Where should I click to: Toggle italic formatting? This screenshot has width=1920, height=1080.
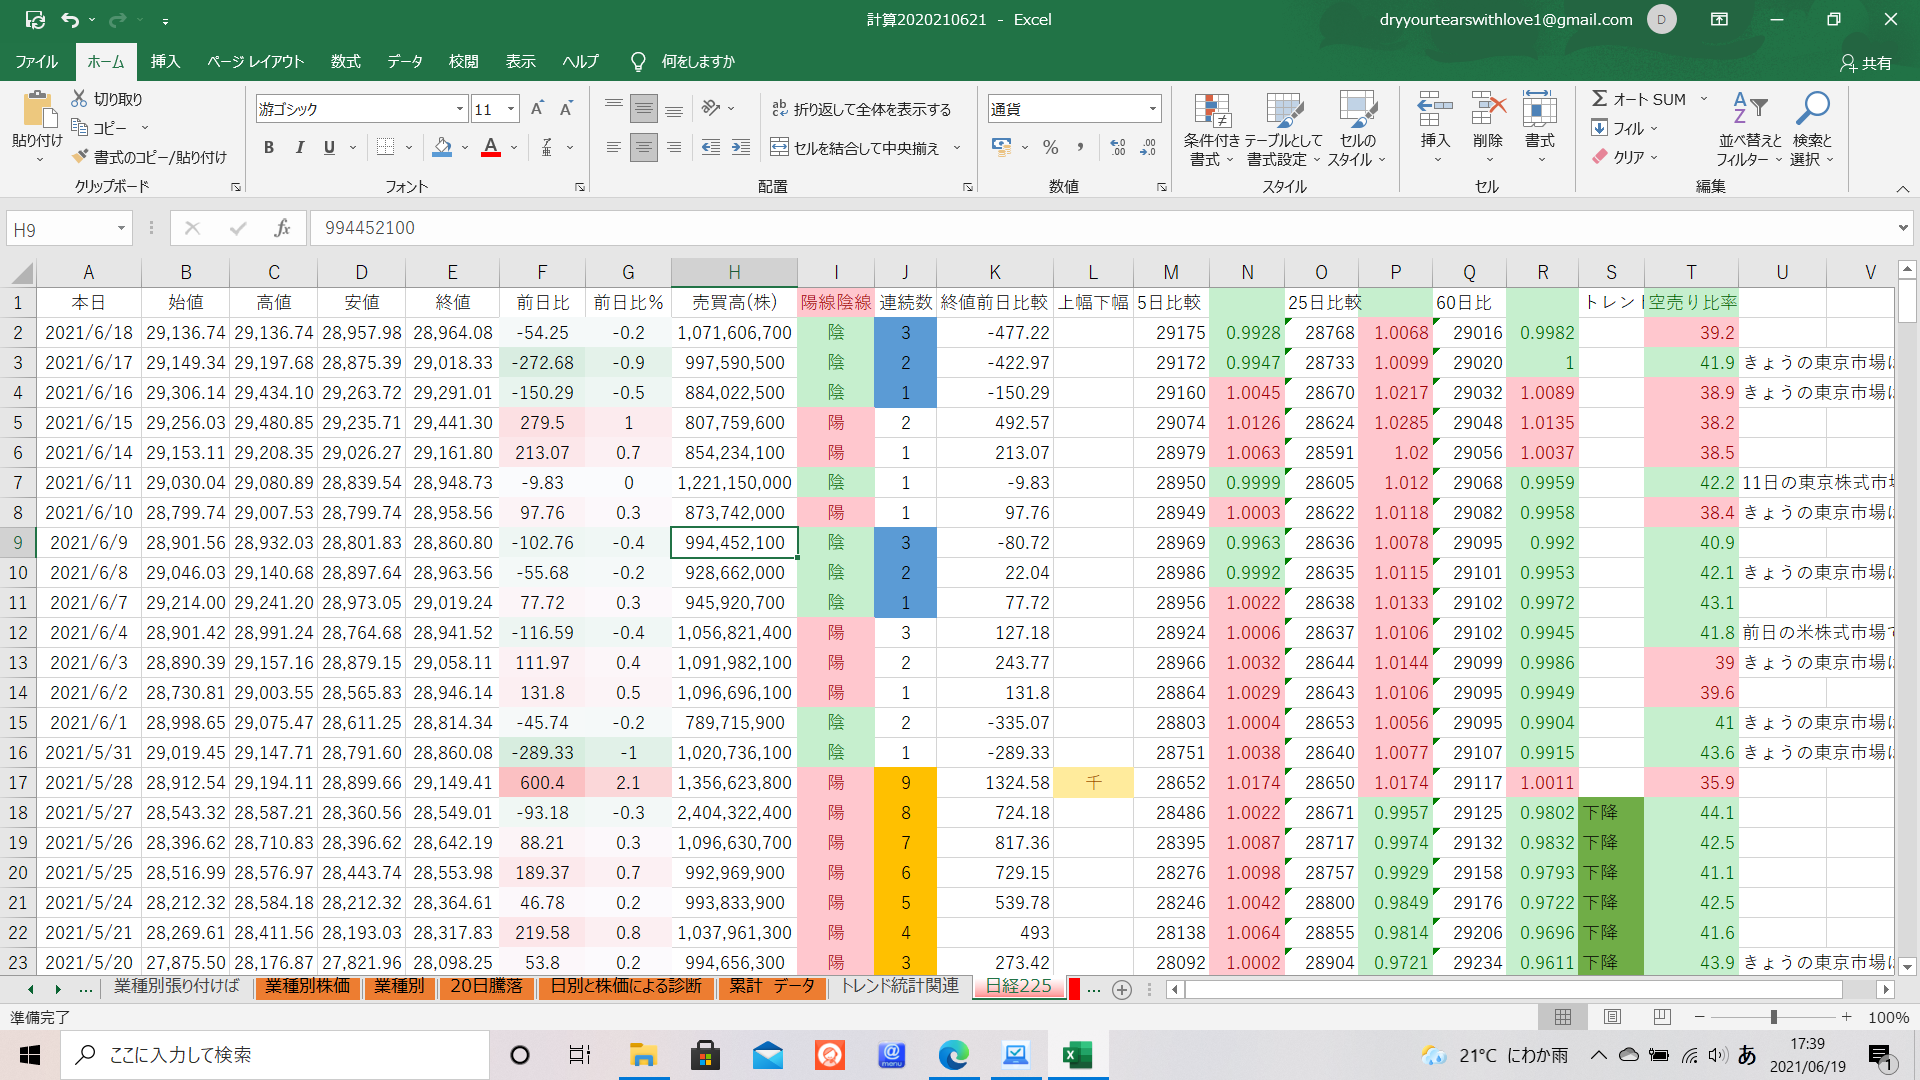point(299,148)
